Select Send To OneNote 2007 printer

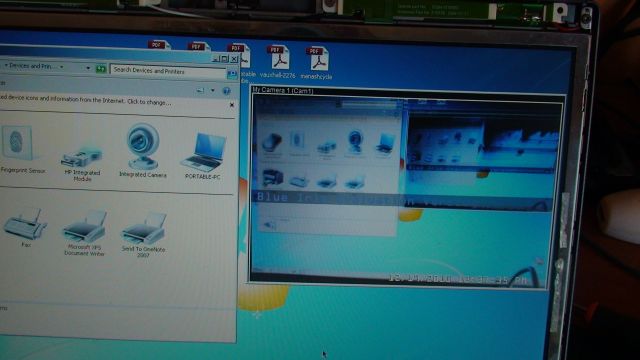click(144, 229)
